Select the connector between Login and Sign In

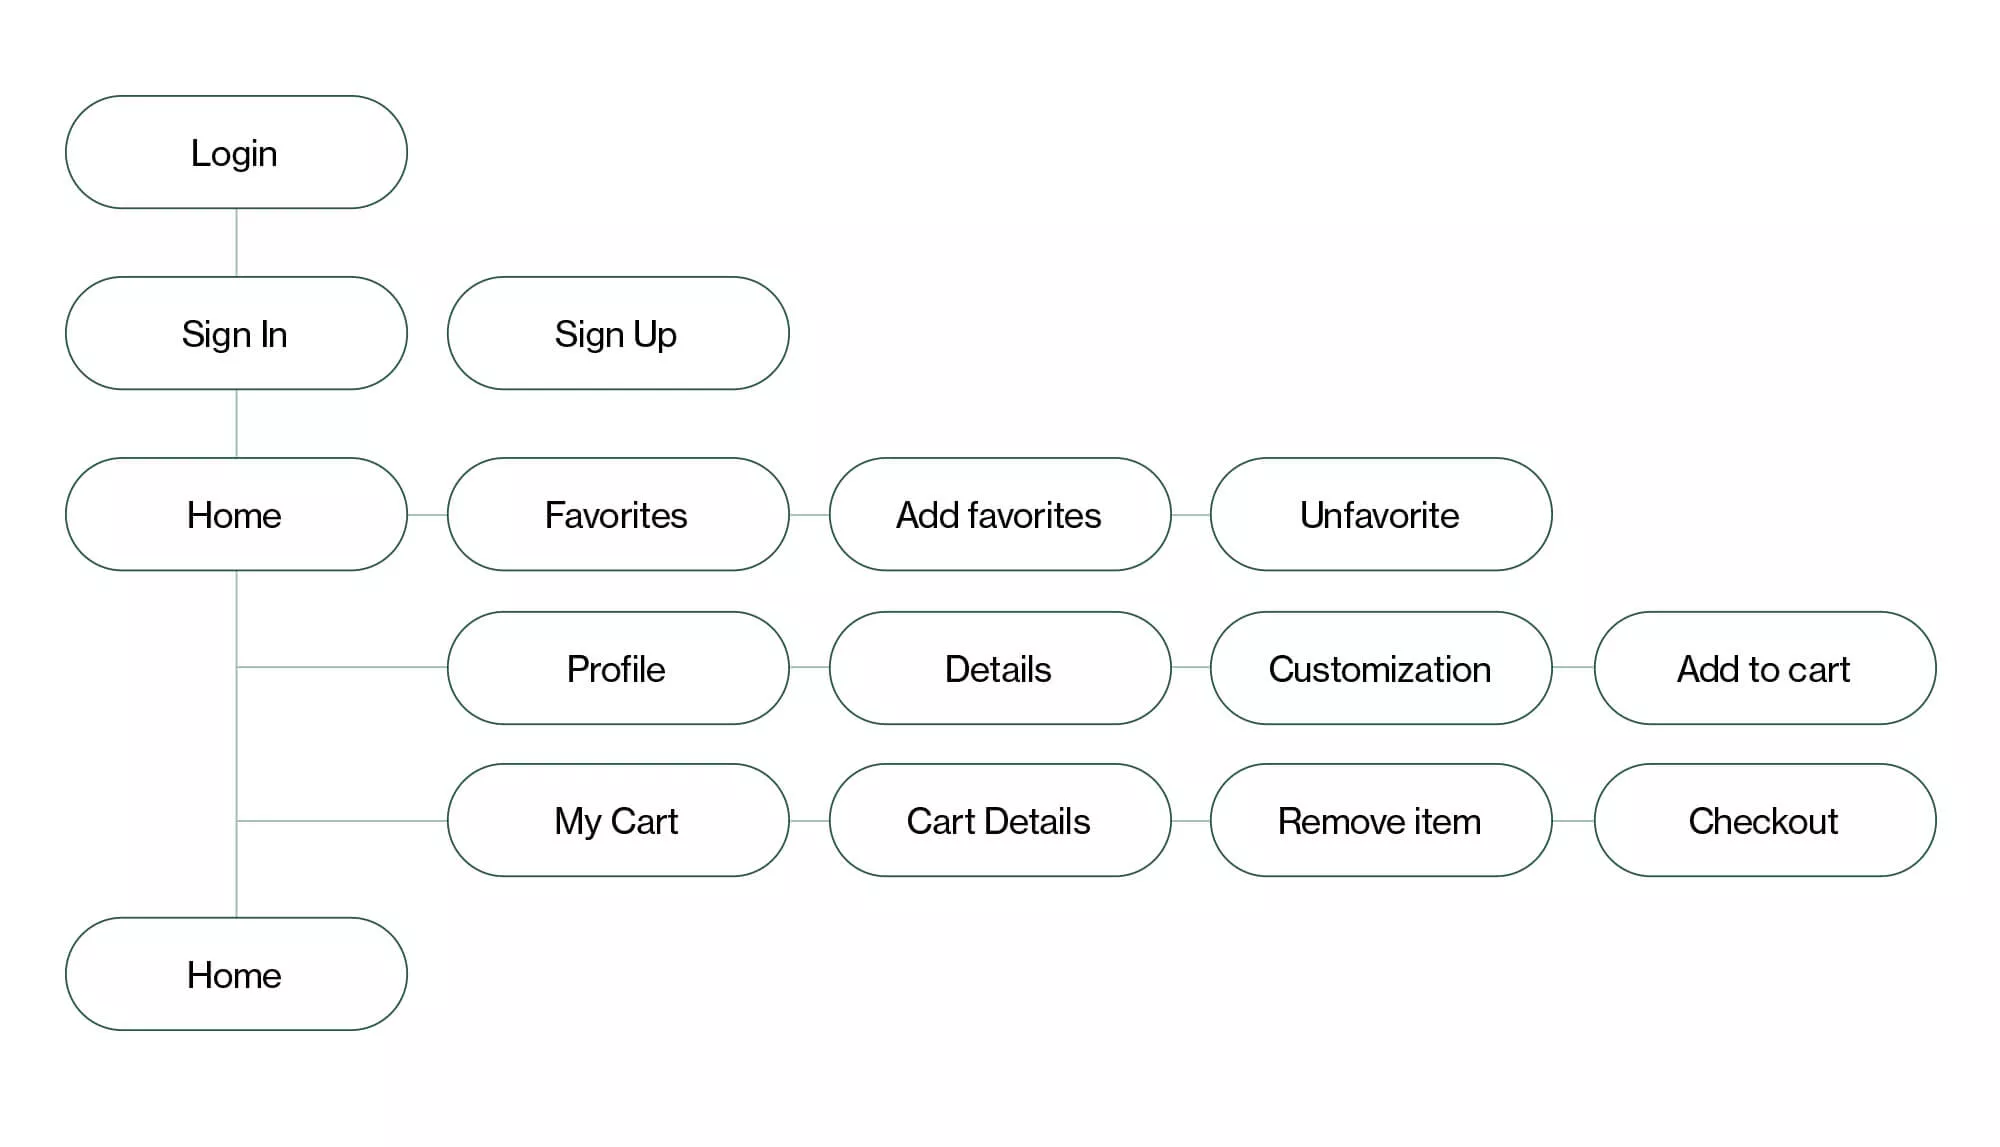coord(236,243)
